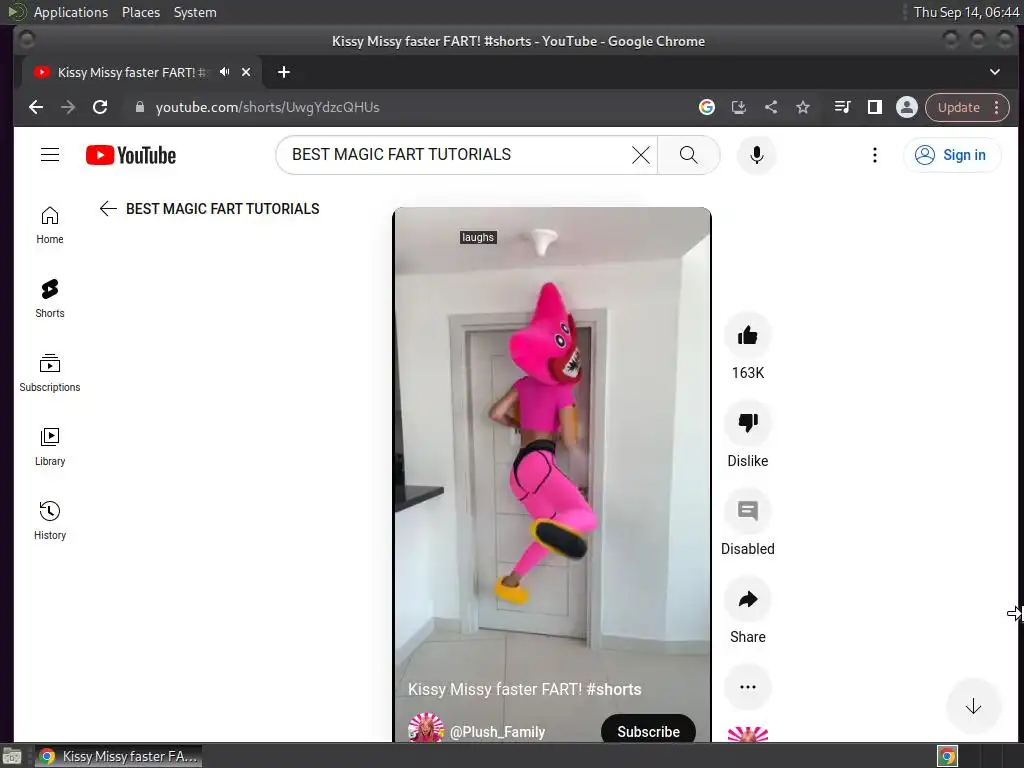
Task: Start voice search with the microphone
Action: click(756, 155)
